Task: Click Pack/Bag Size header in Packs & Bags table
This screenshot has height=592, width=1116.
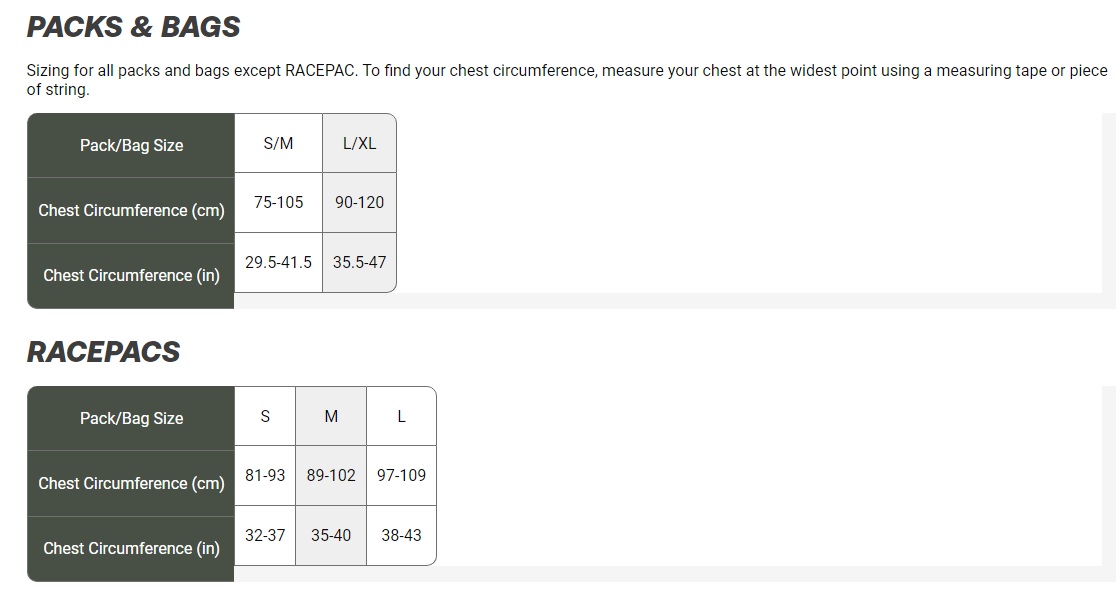Action: pos(131,145)
